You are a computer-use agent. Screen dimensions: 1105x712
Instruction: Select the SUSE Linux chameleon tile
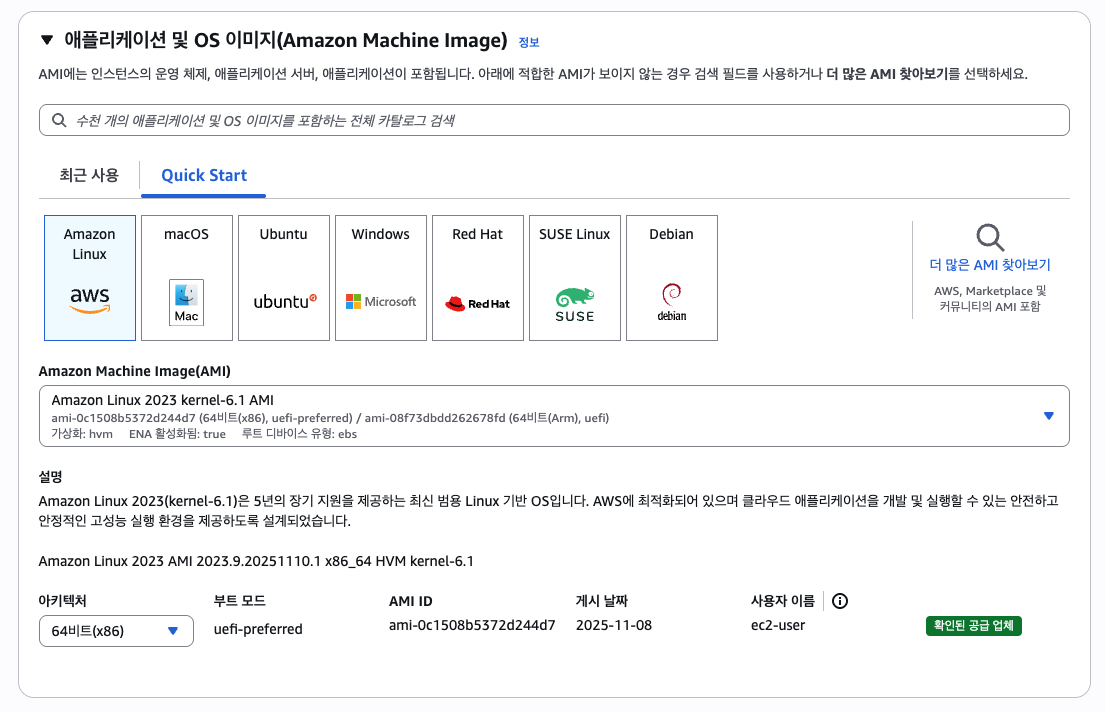pos(575,278)
